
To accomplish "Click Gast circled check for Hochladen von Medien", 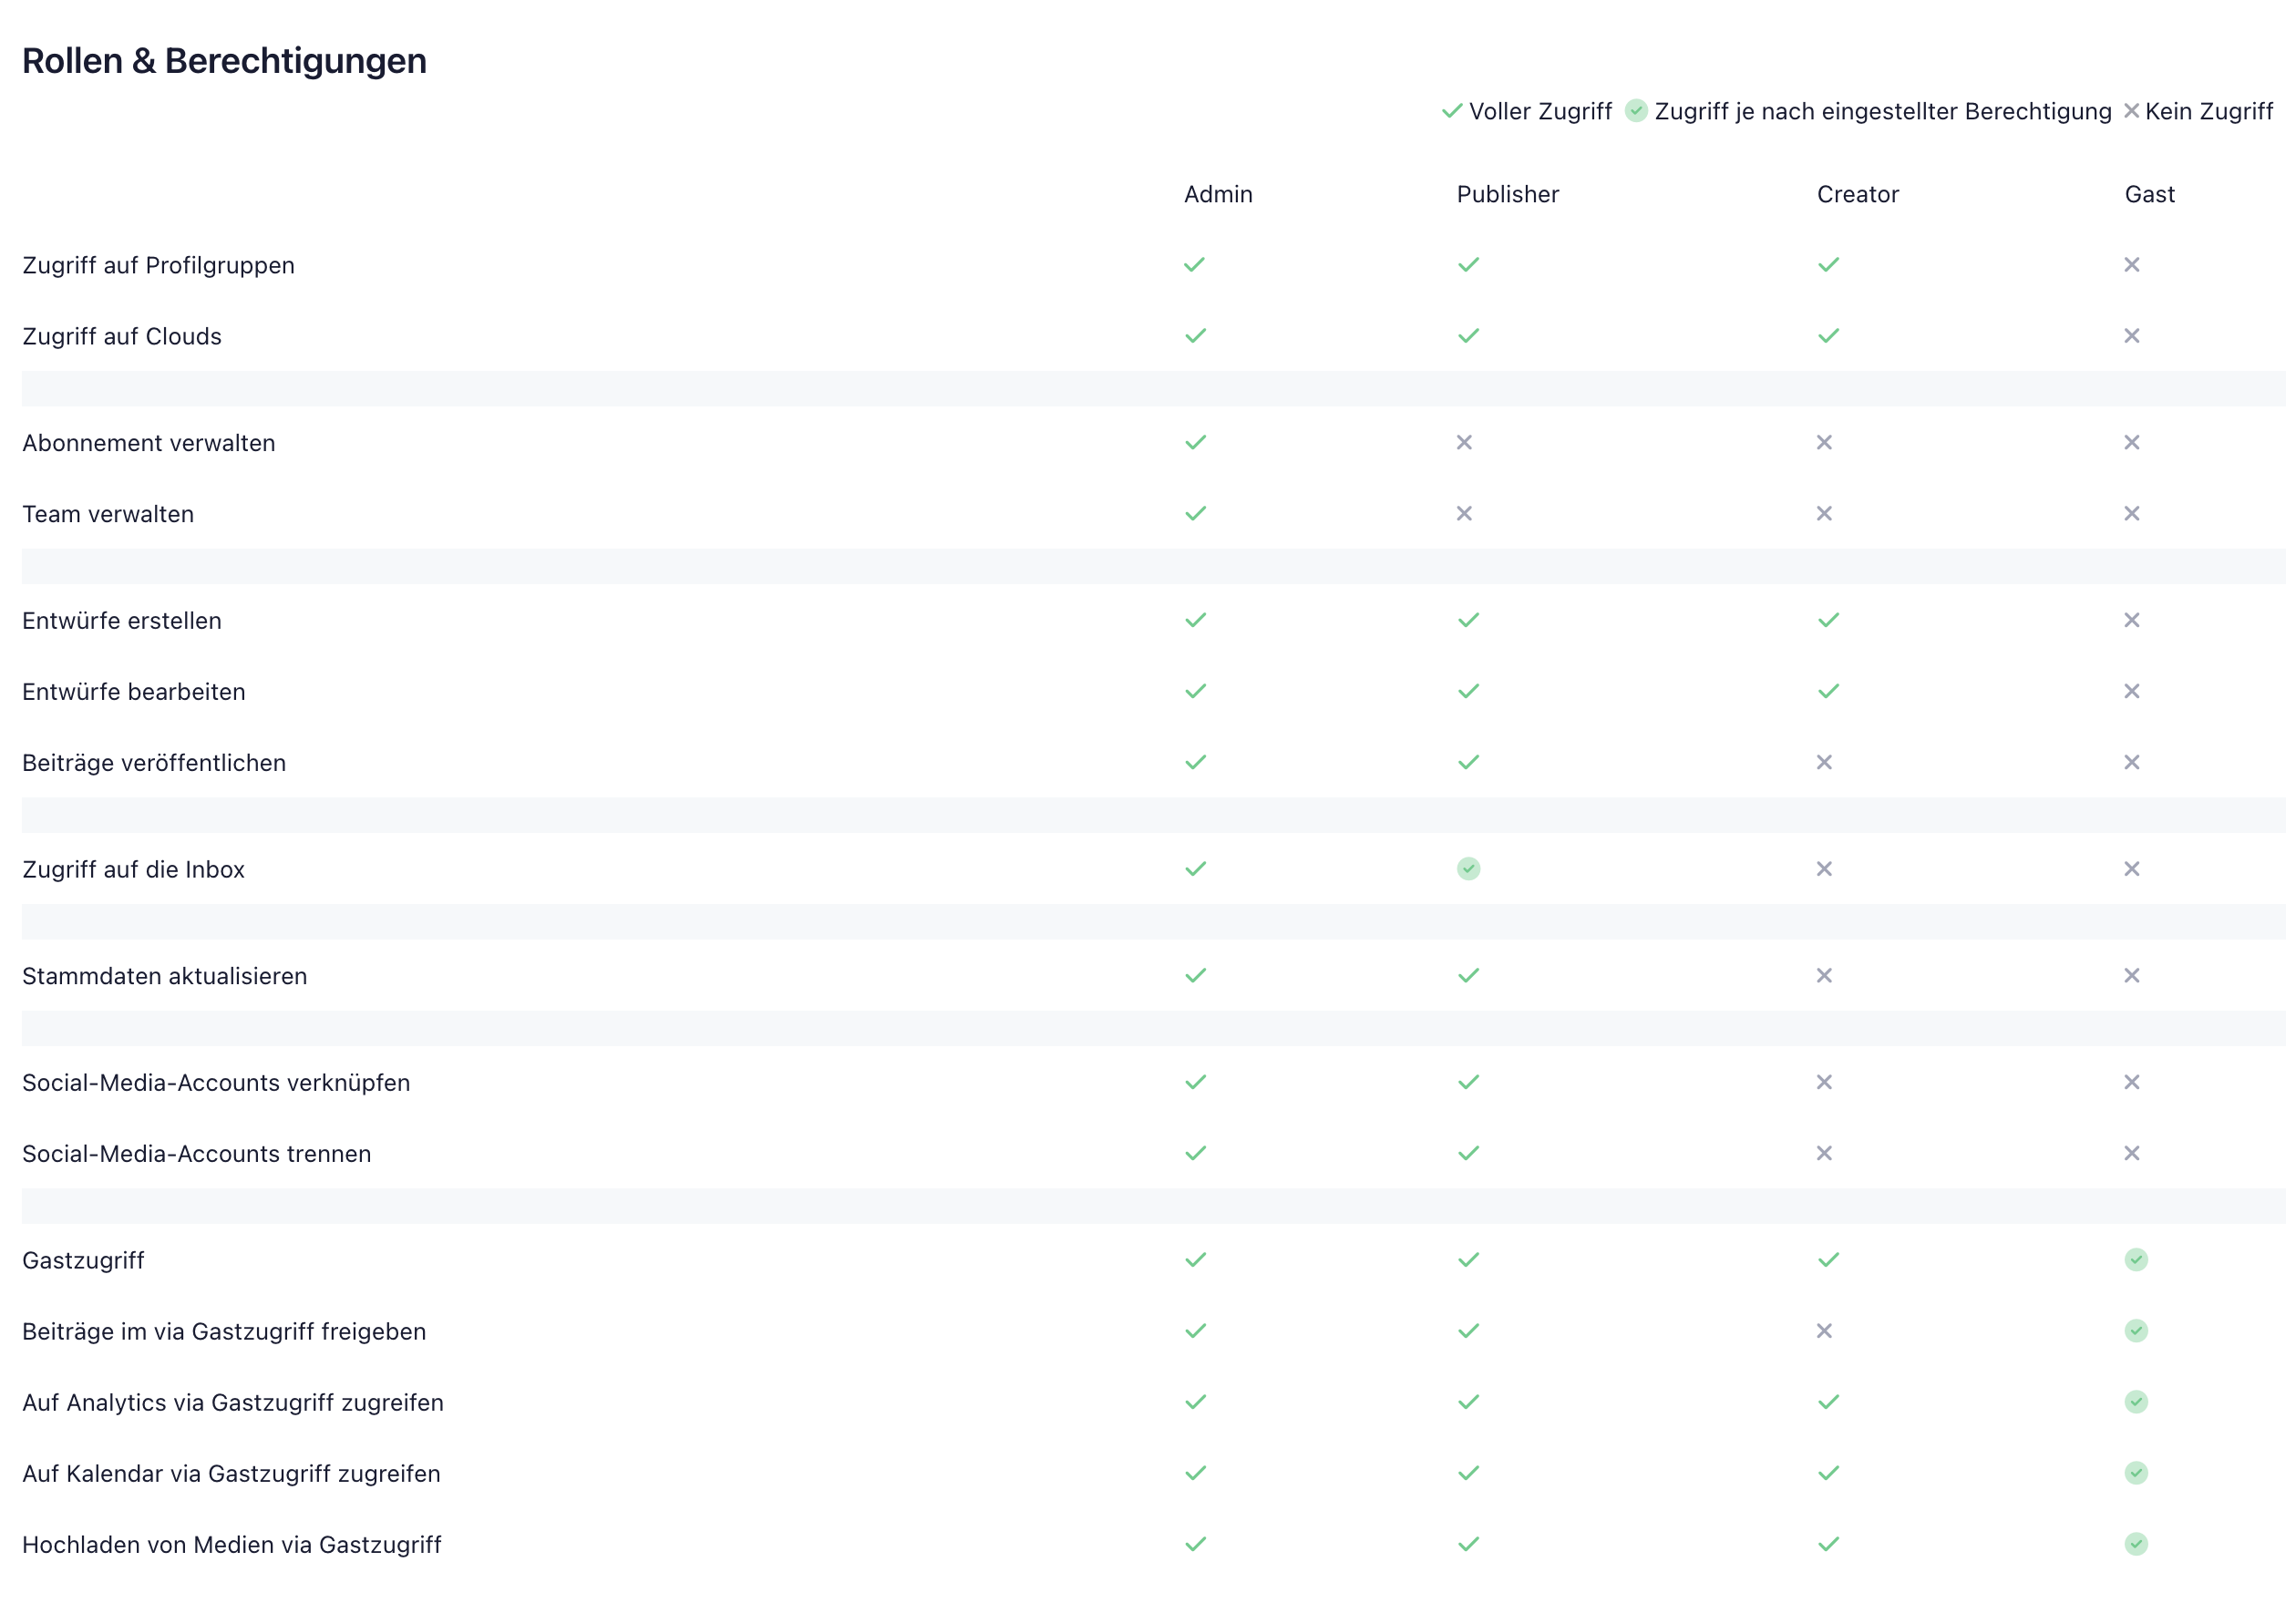I will coord(2136,1545).
